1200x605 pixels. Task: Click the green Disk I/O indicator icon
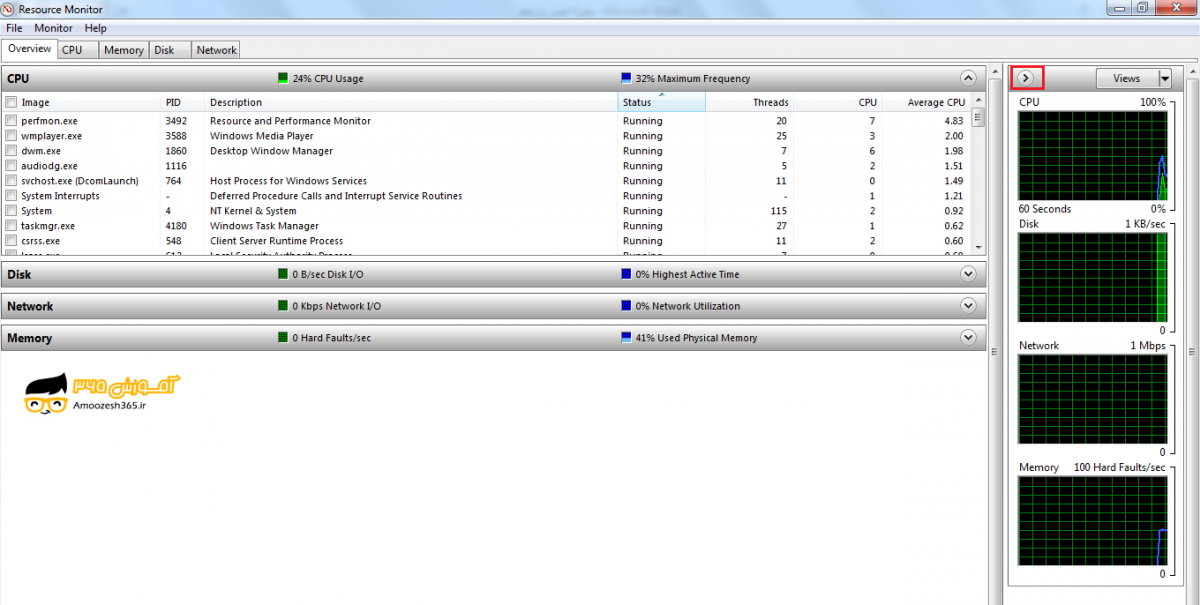point(282,274)
